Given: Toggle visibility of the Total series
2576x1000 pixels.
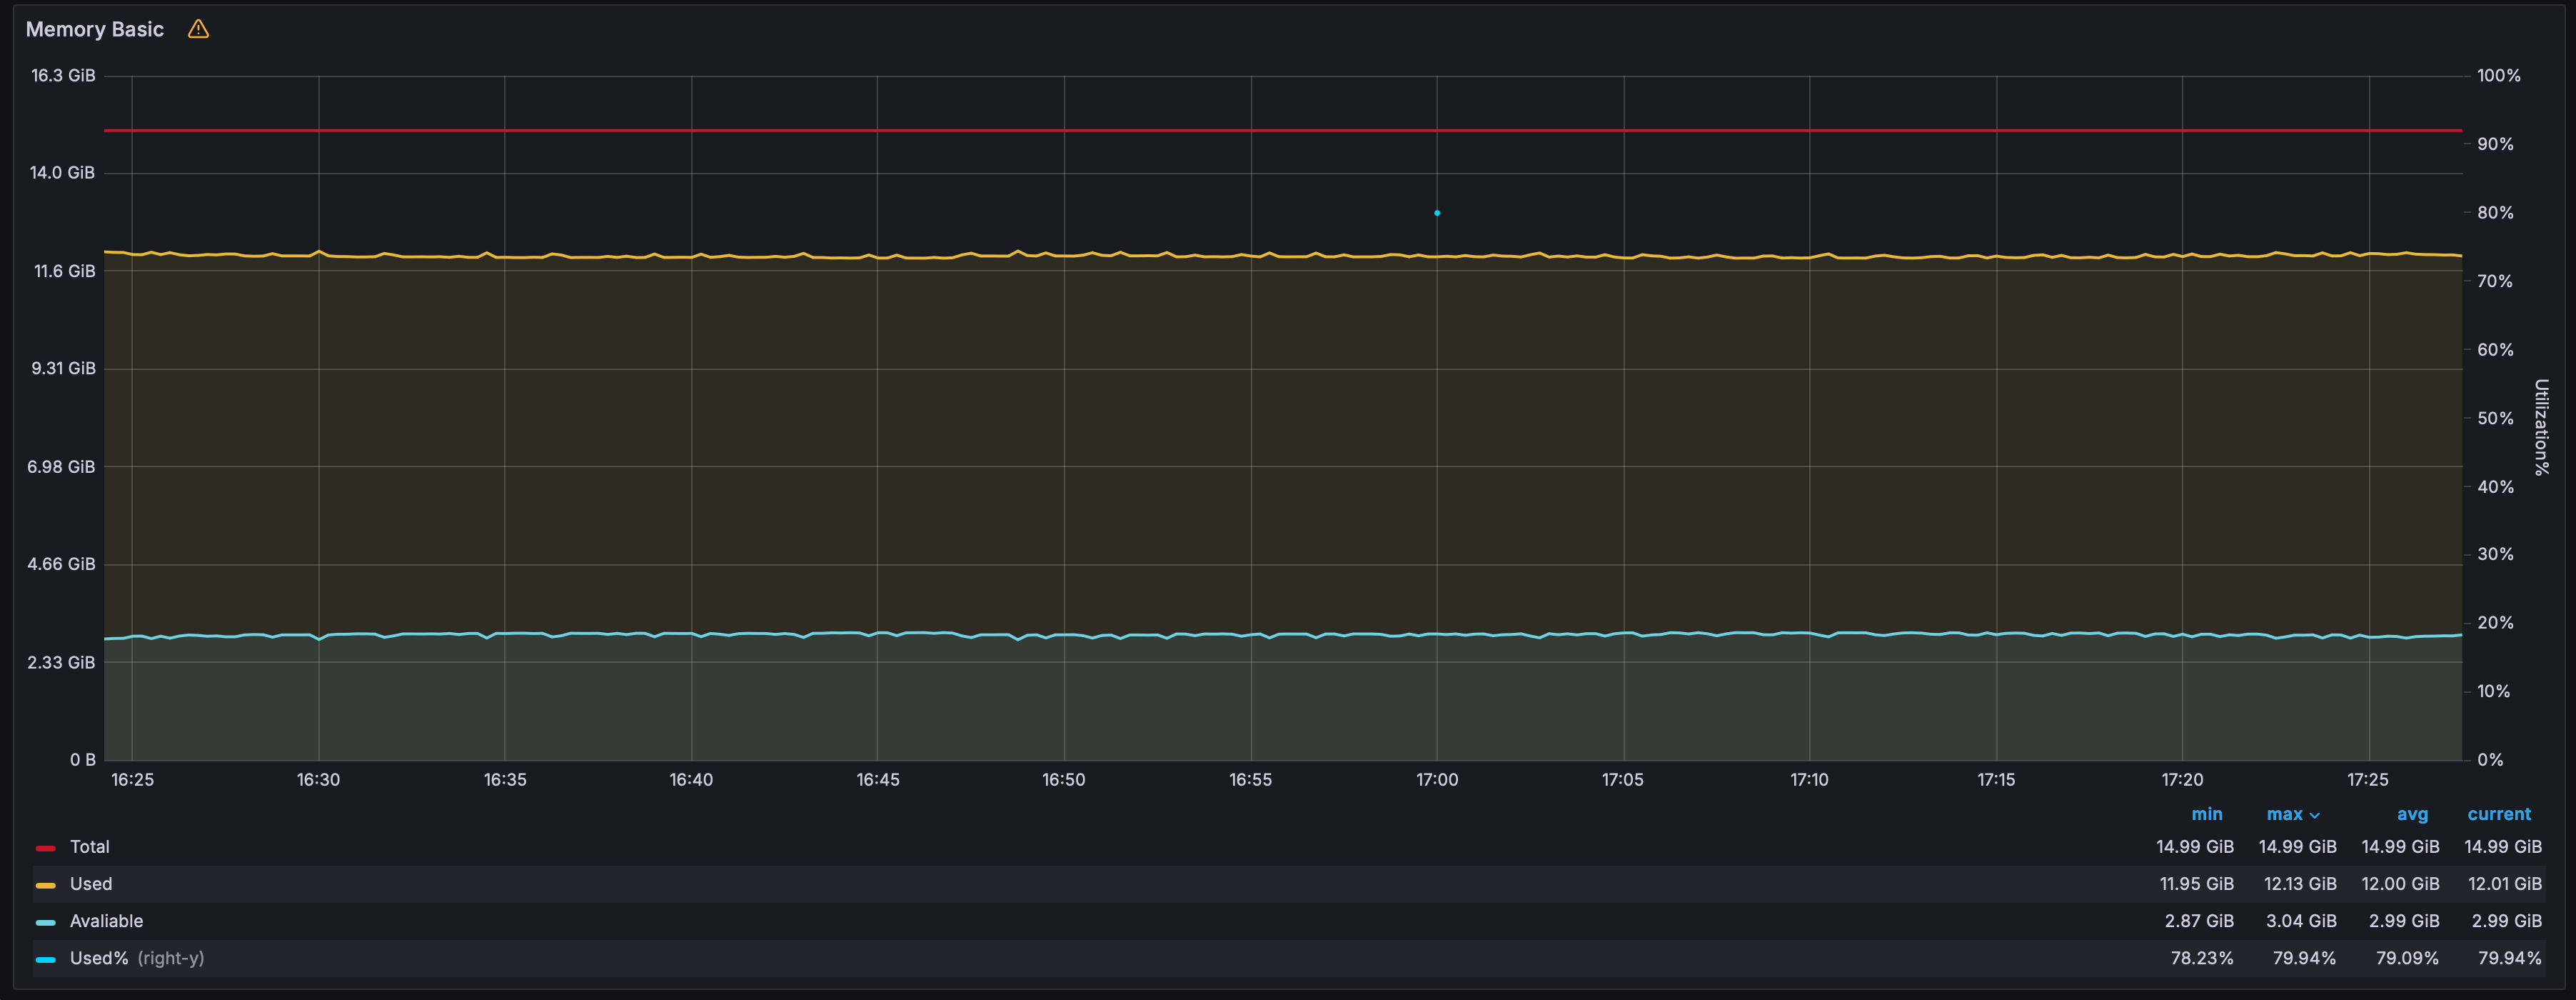Looking at the screenshot, I should coord(89,847).
